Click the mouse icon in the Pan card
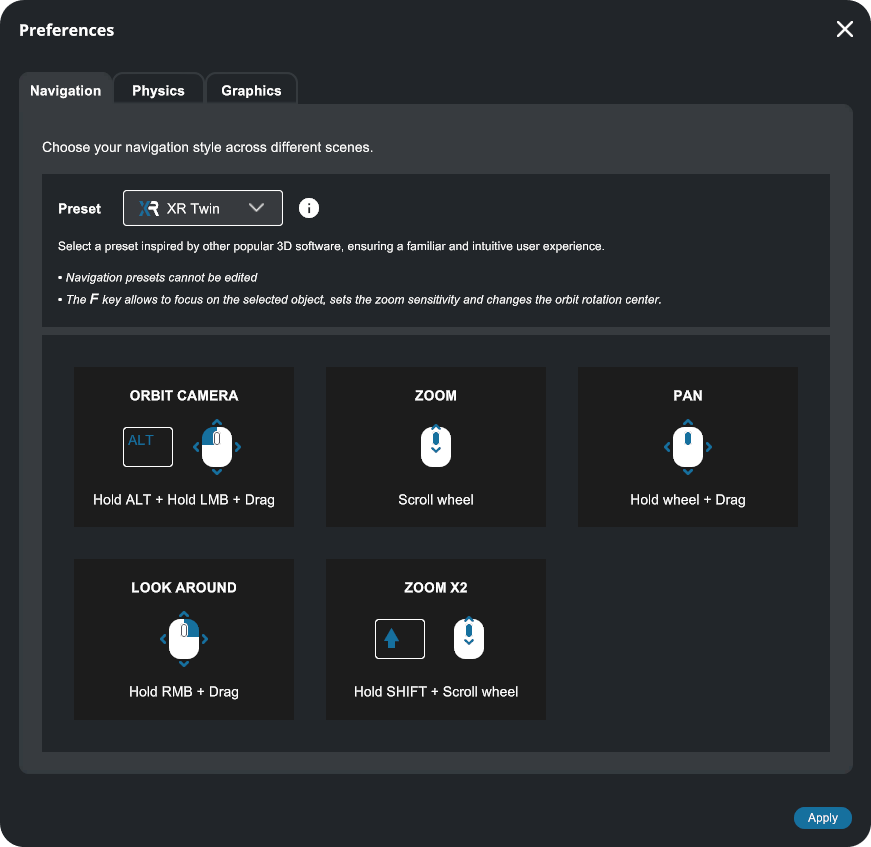Image resolution: width=871 pixels, height=847 pixels. coord(687,447)
